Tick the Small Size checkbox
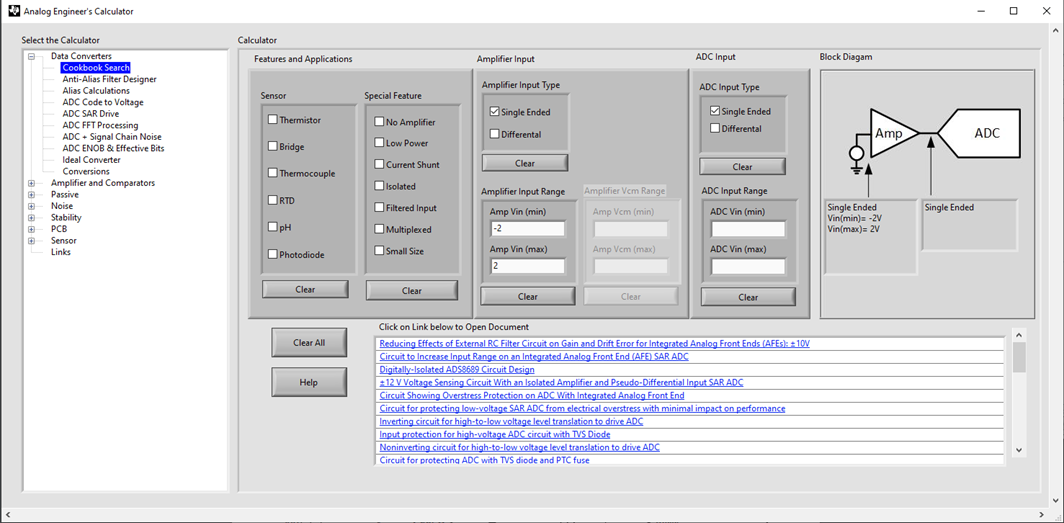 [x=379, y=250]
